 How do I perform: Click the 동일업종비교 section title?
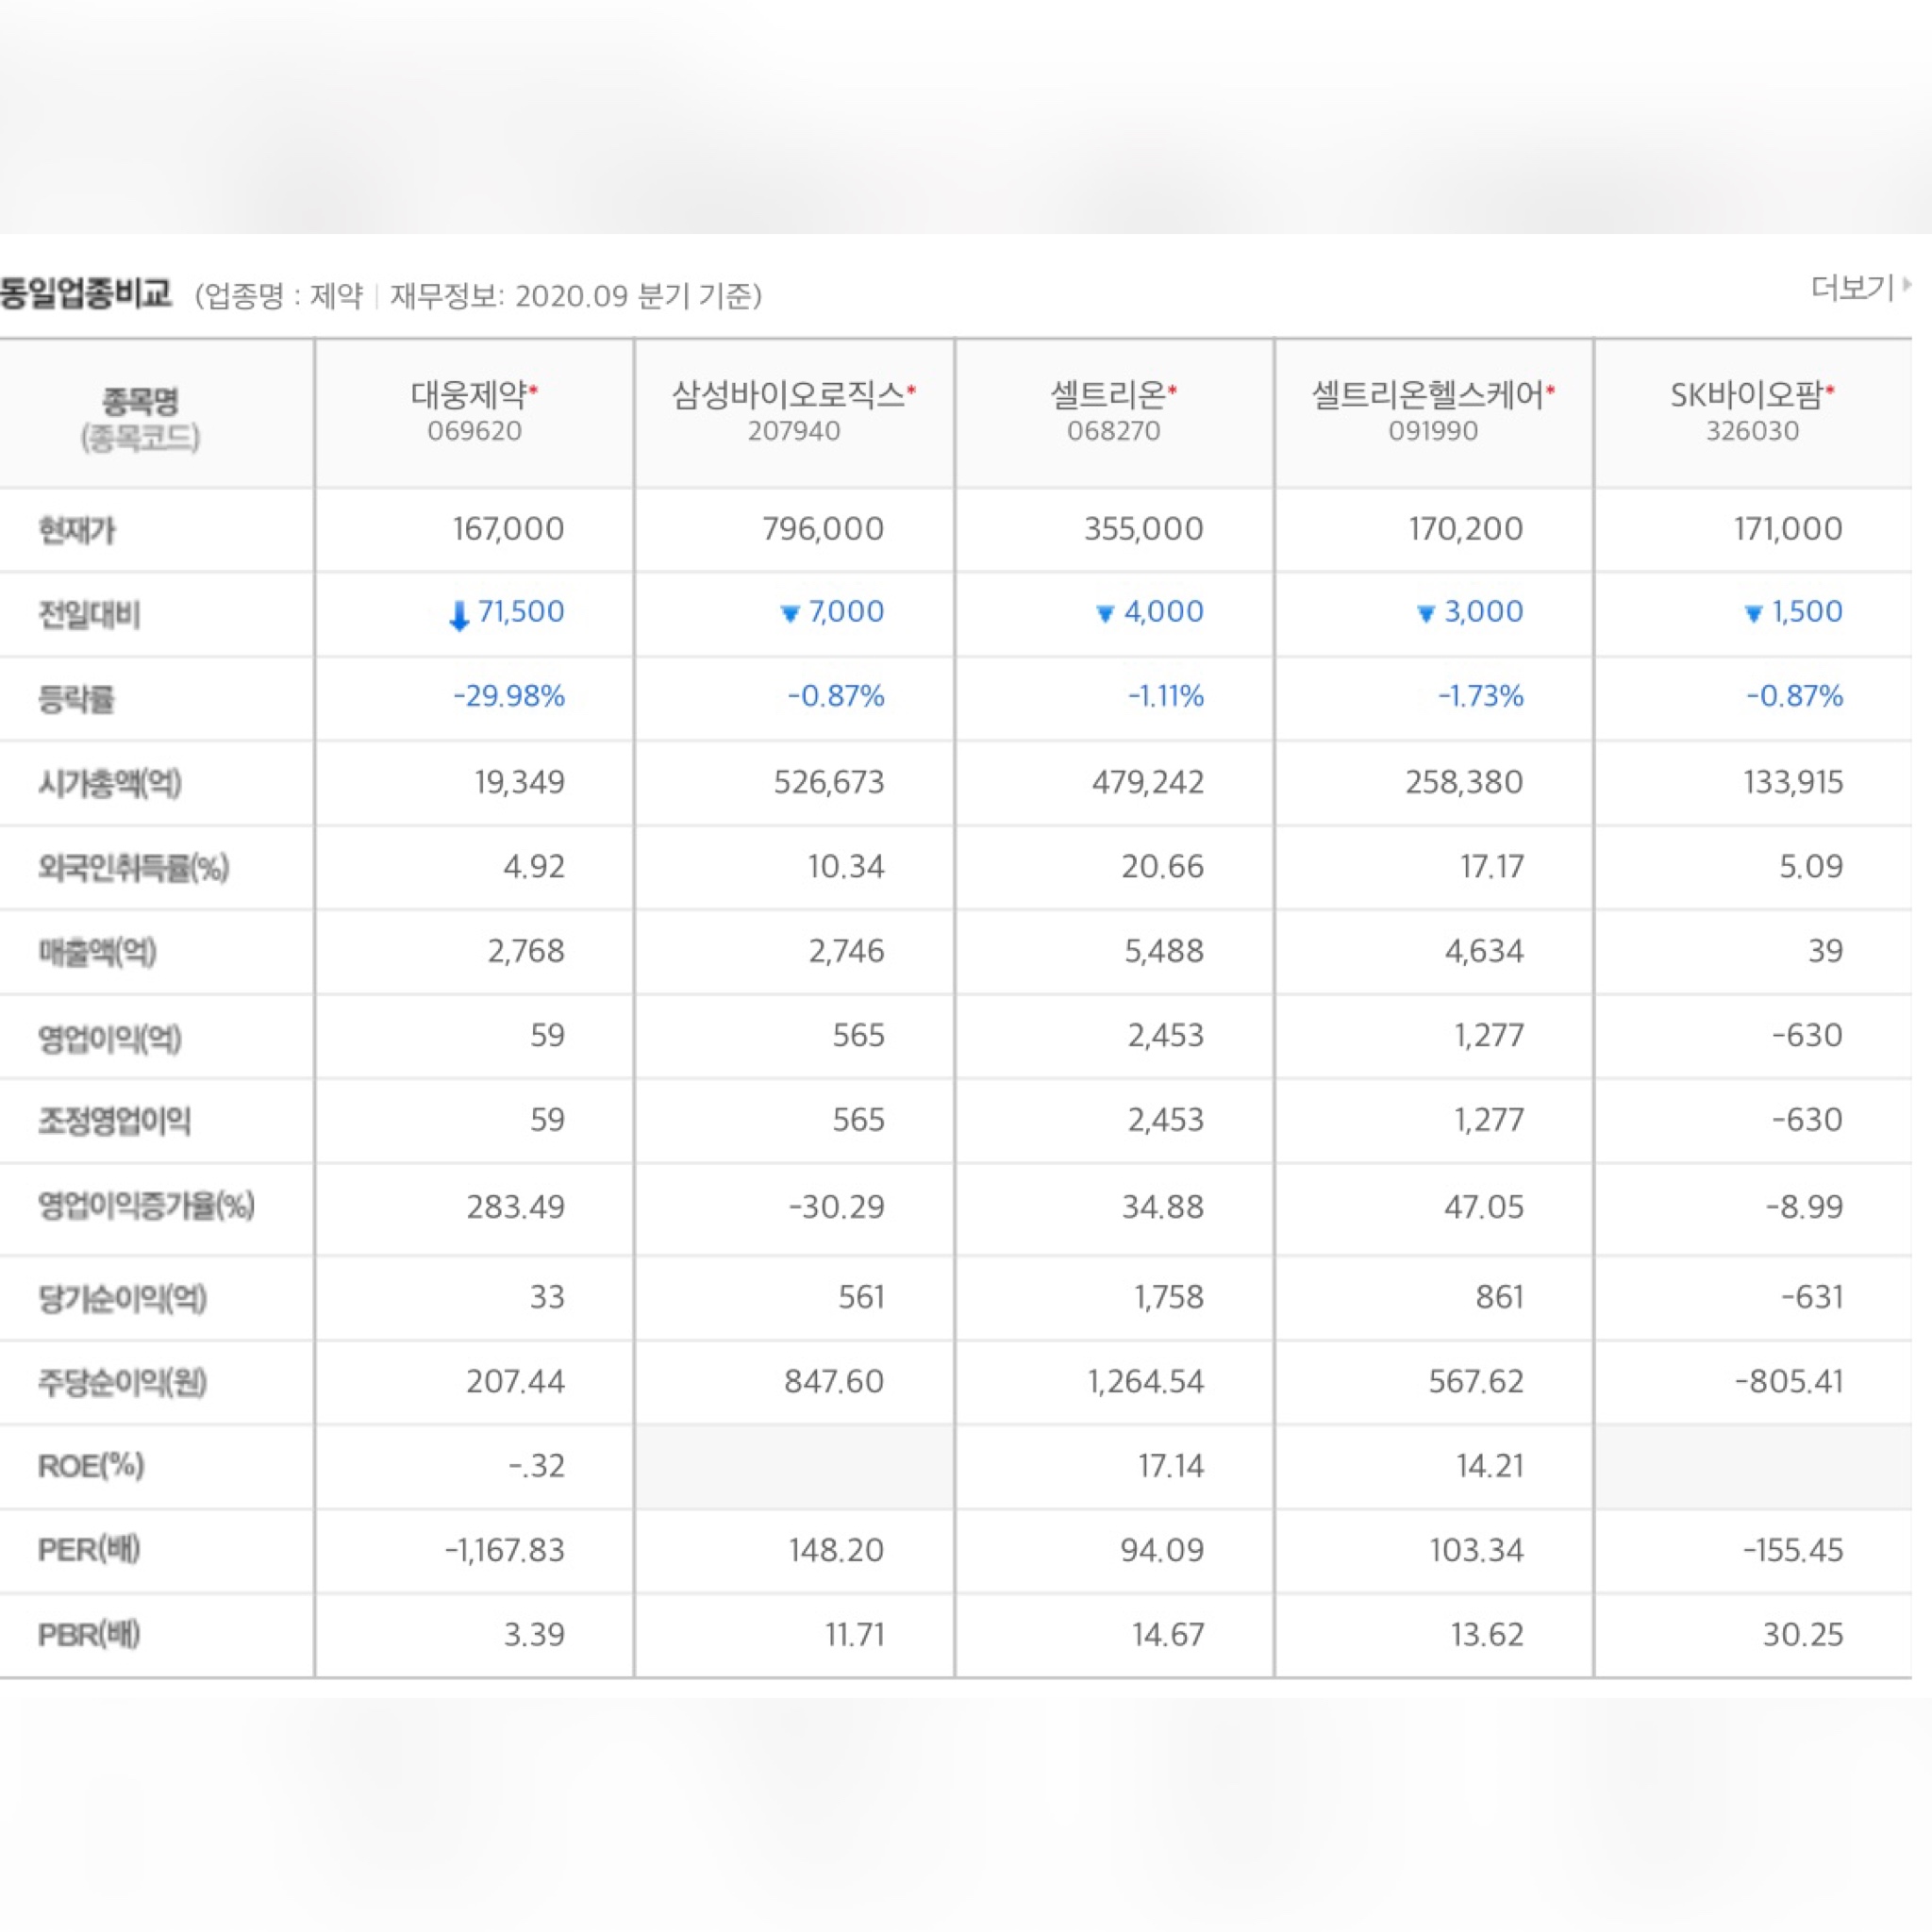(86, 293)
